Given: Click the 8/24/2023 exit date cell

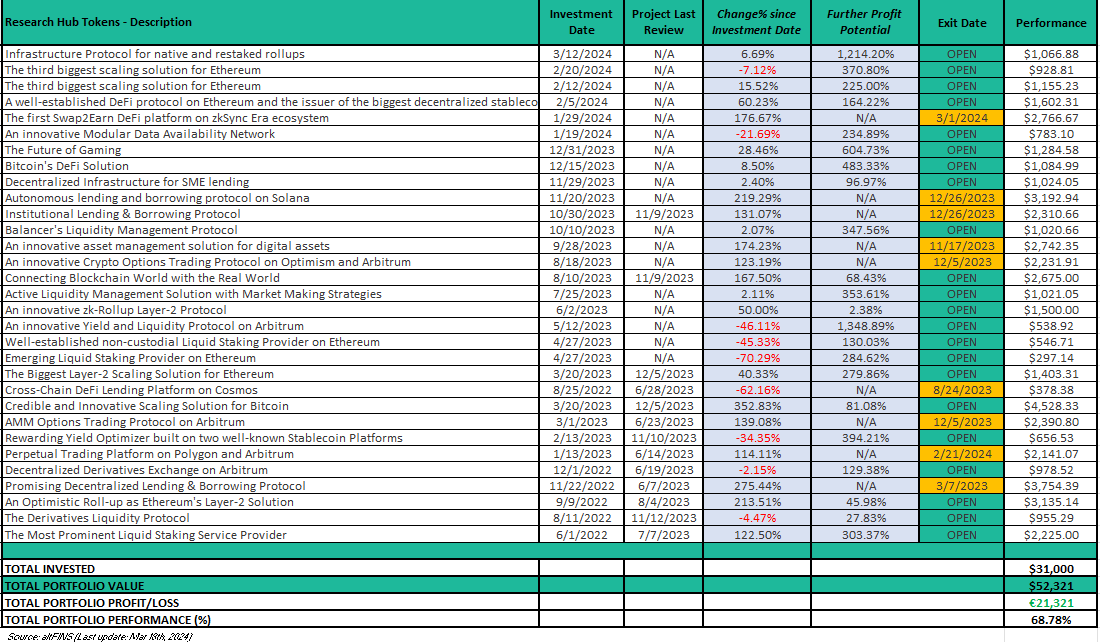Looking at the screenshot, I should pyautogui.click(x=961, y=390).
